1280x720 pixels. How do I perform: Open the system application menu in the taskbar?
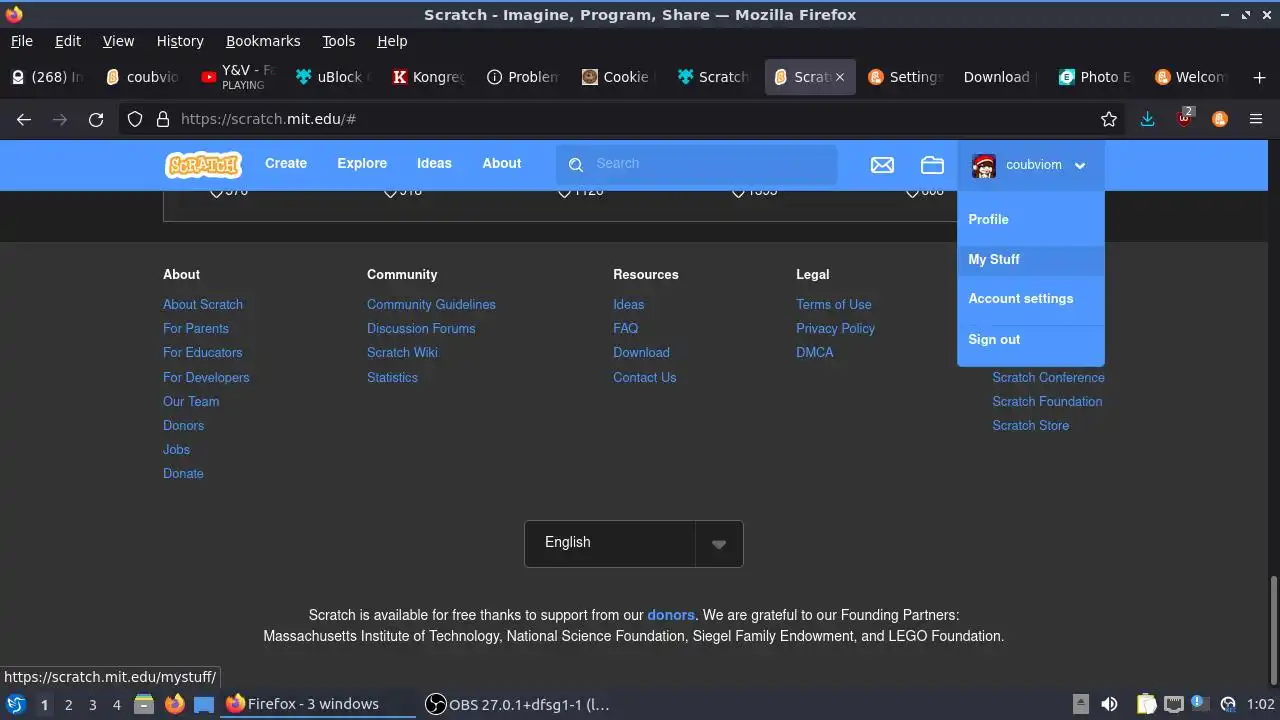[x=16, y=704]
